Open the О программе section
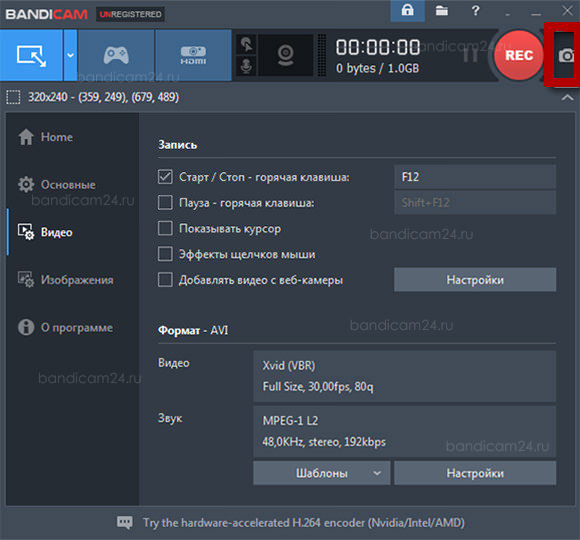Viewport: 580px width, 540px height. tap(65, 327)
